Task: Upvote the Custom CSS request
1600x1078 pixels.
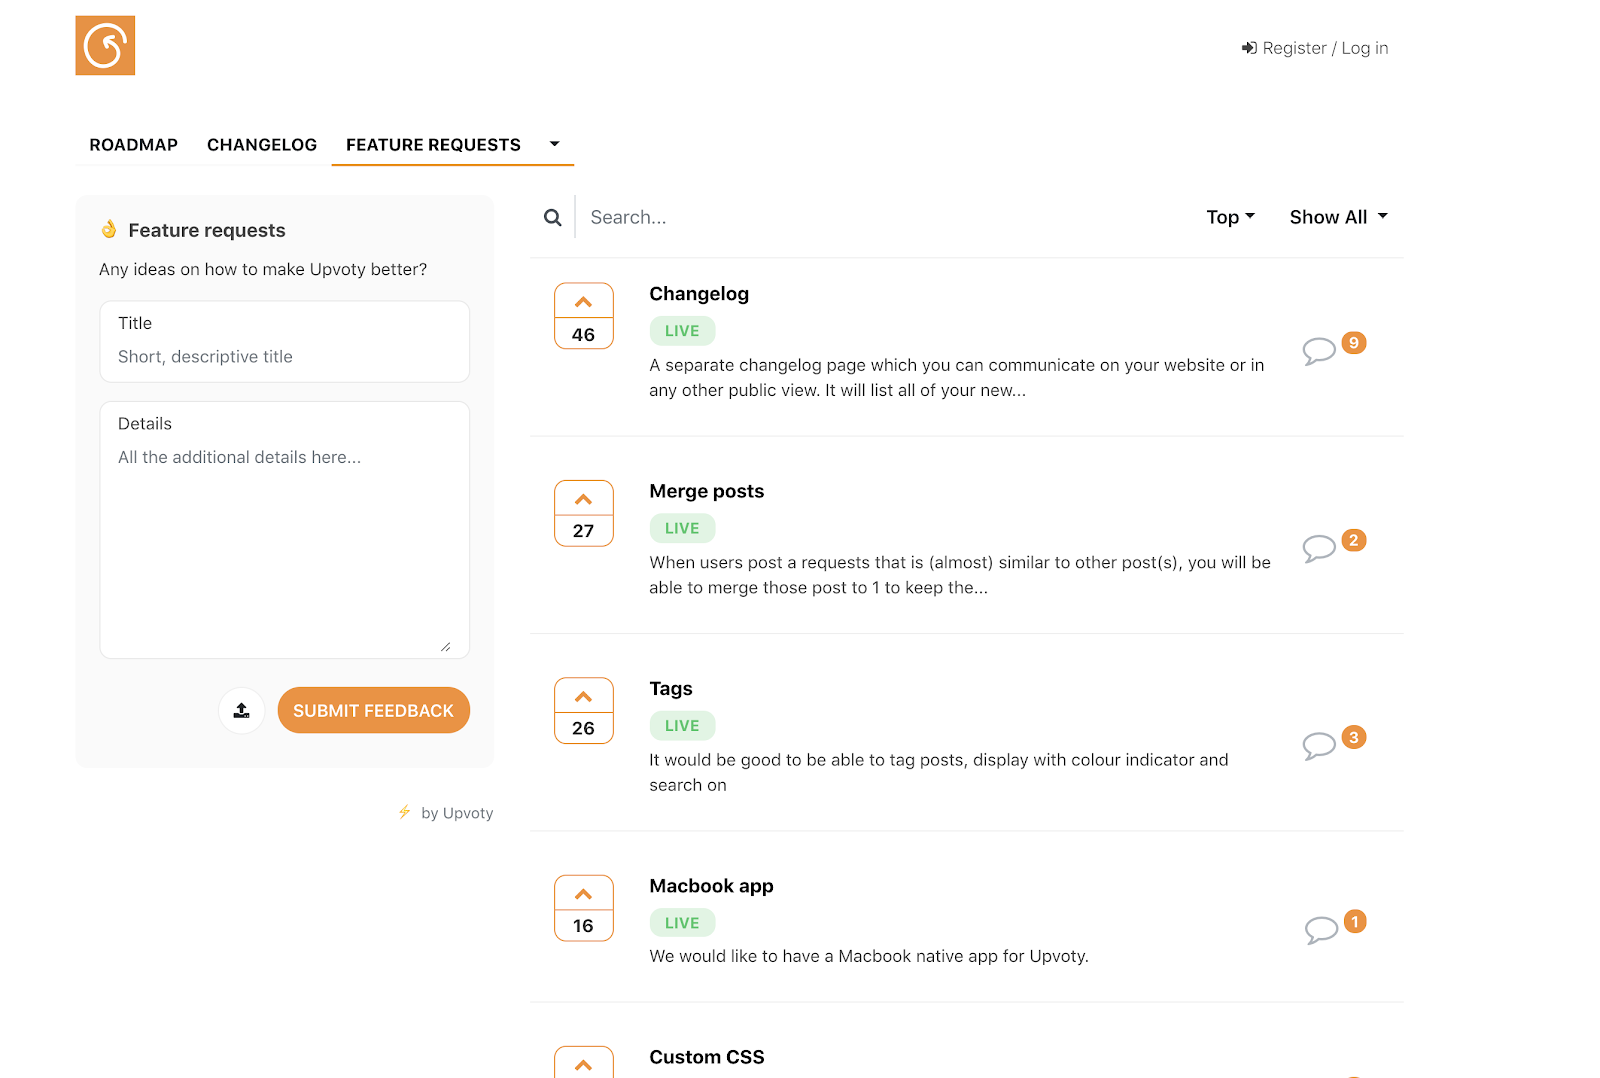Action: coord(584,1063)
